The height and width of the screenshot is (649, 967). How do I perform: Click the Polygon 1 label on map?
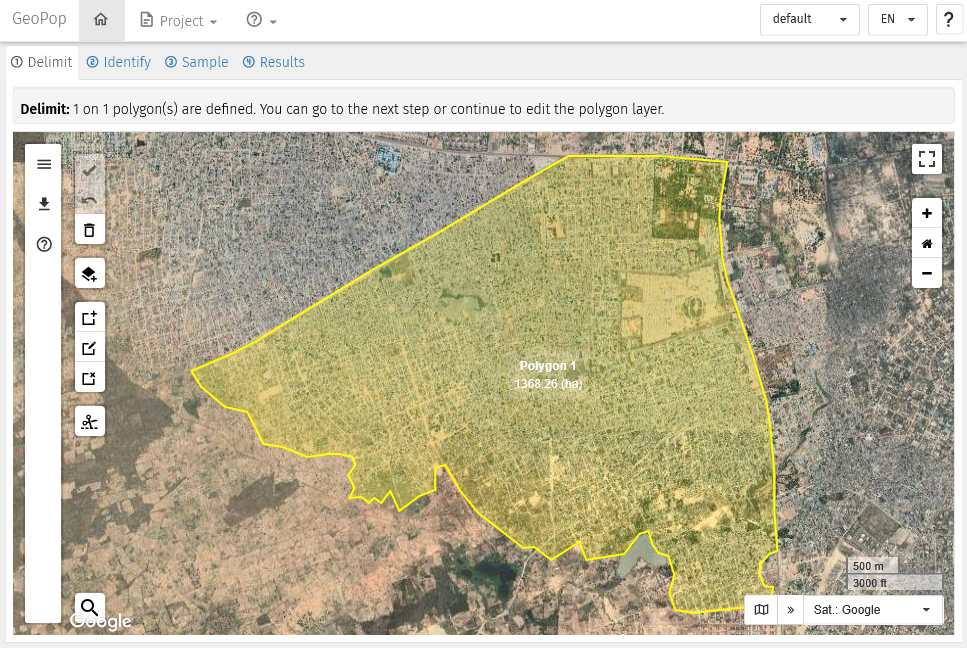tap(548, 366)
